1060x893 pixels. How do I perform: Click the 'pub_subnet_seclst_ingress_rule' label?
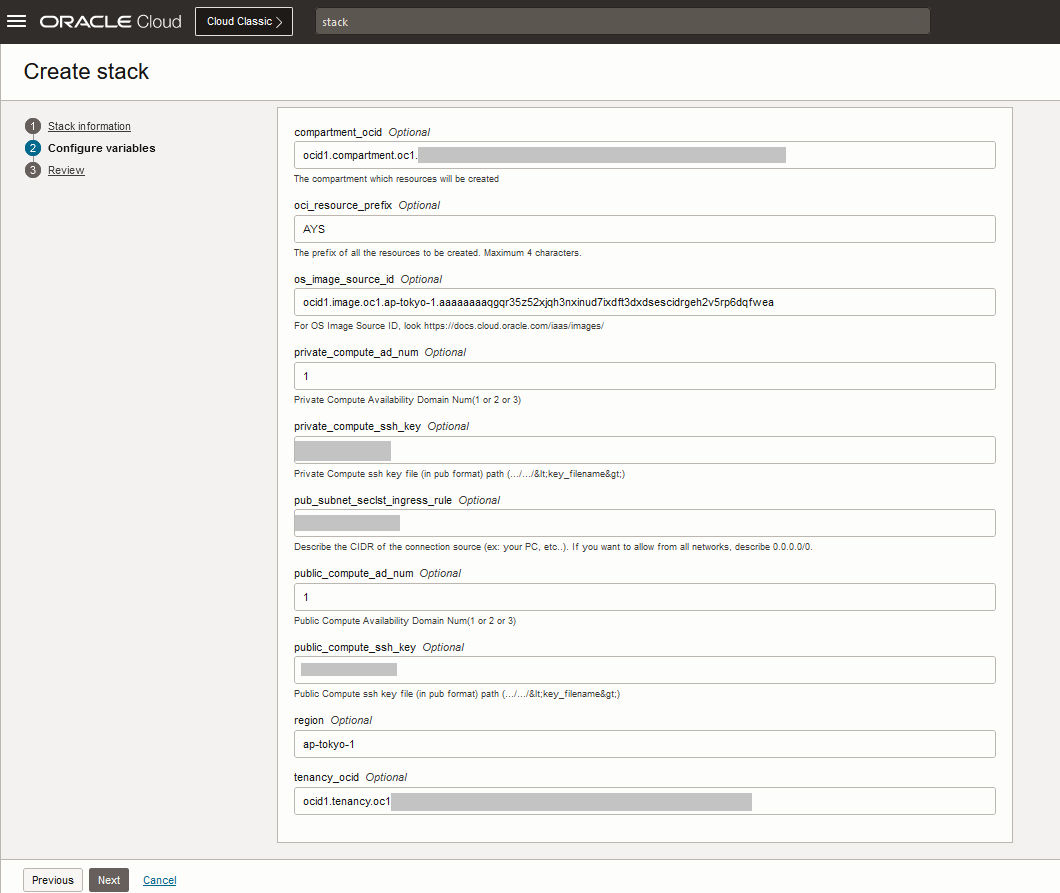[x=373, y=500]
